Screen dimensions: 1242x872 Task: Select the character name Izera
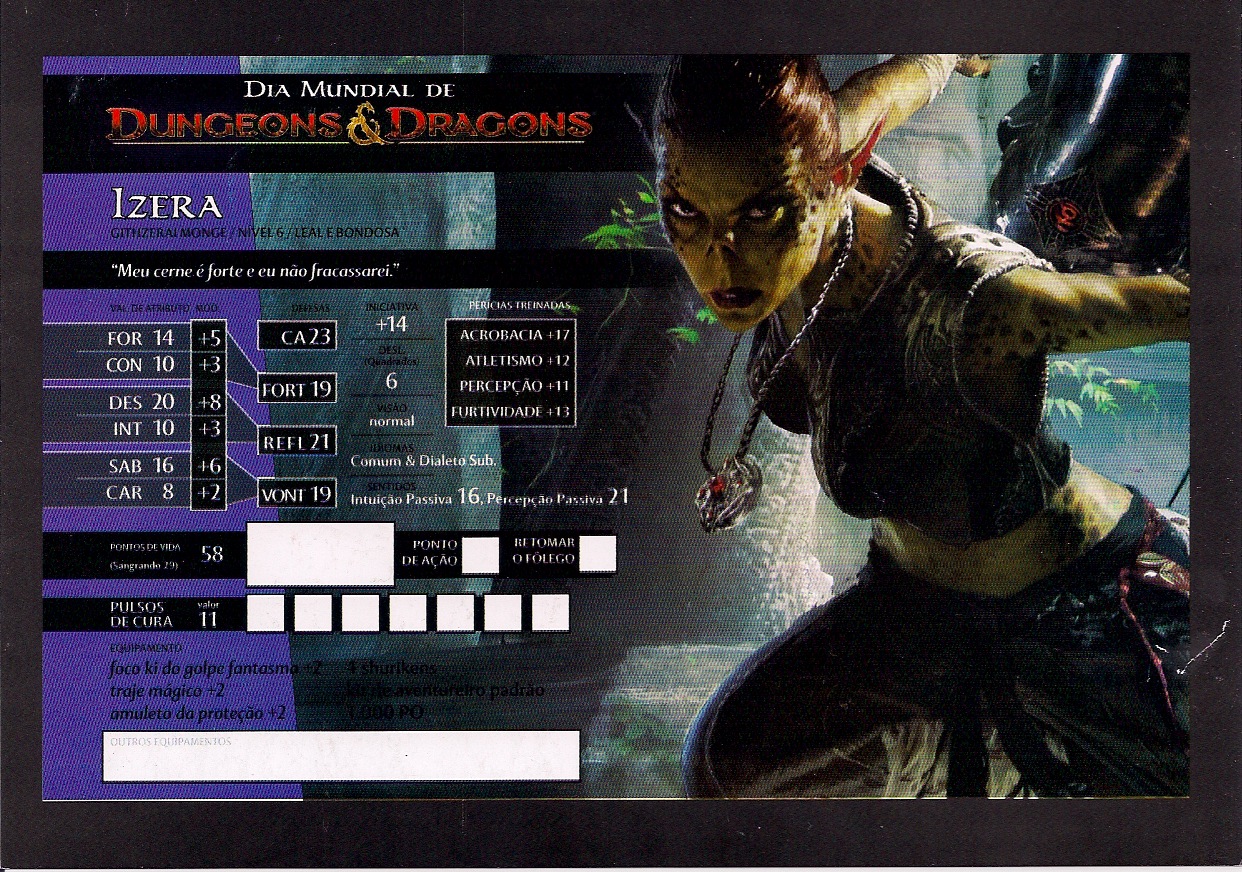167,205
